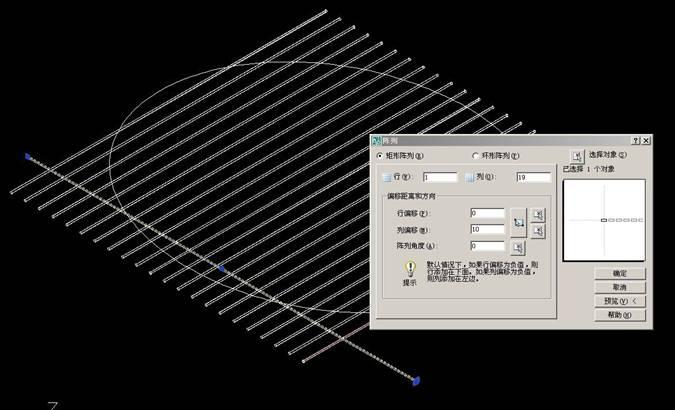Click the array preview thumbnail pane

pos(604,220)
